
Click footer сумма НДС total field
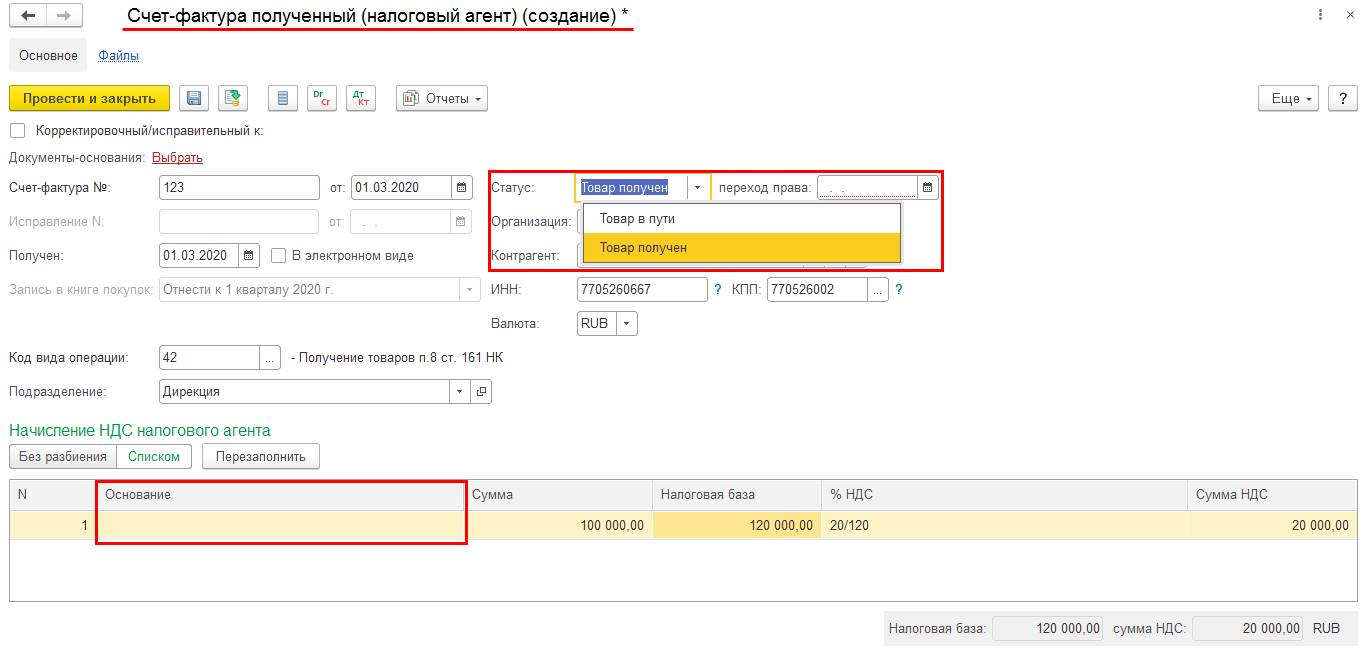1248,629
